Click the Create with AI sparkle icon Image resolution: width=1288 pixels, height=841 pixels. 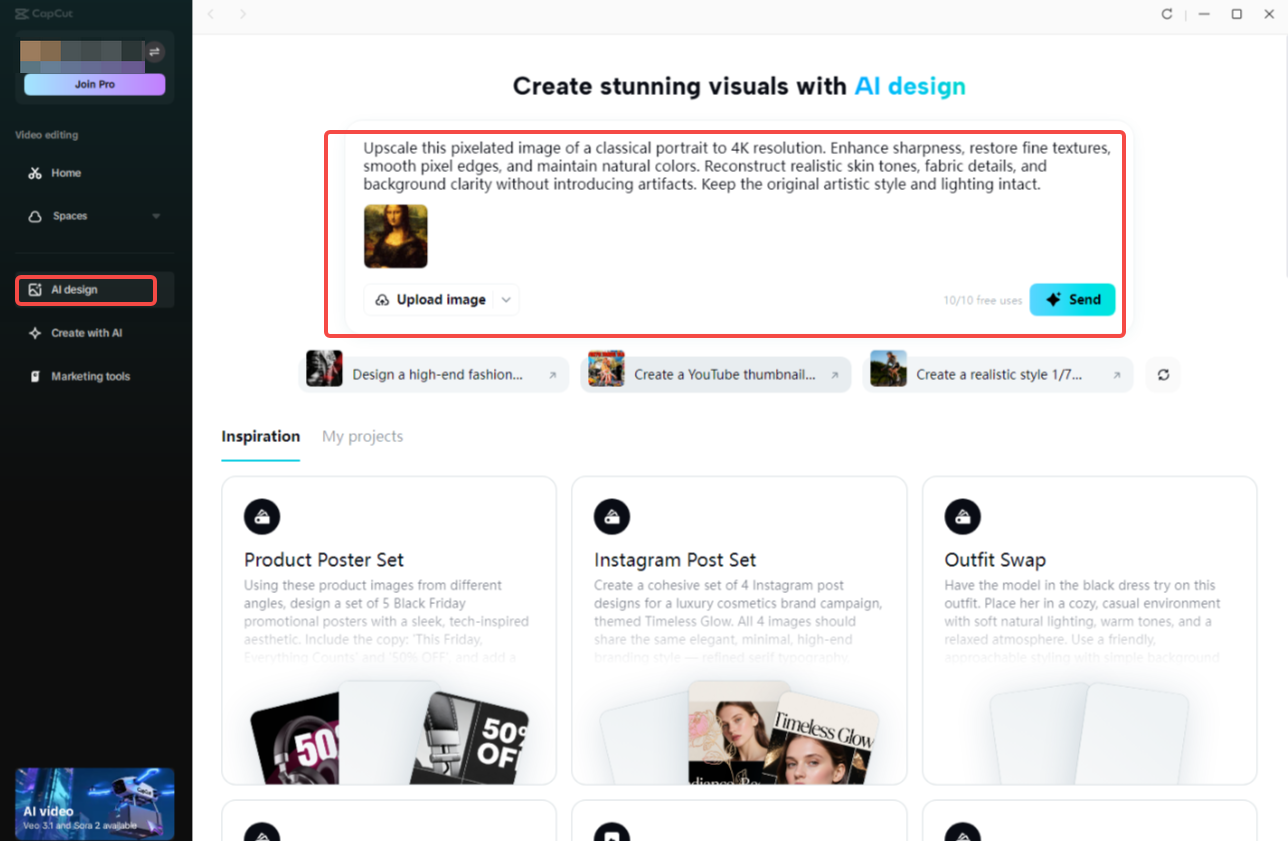[x=35, y=333]
